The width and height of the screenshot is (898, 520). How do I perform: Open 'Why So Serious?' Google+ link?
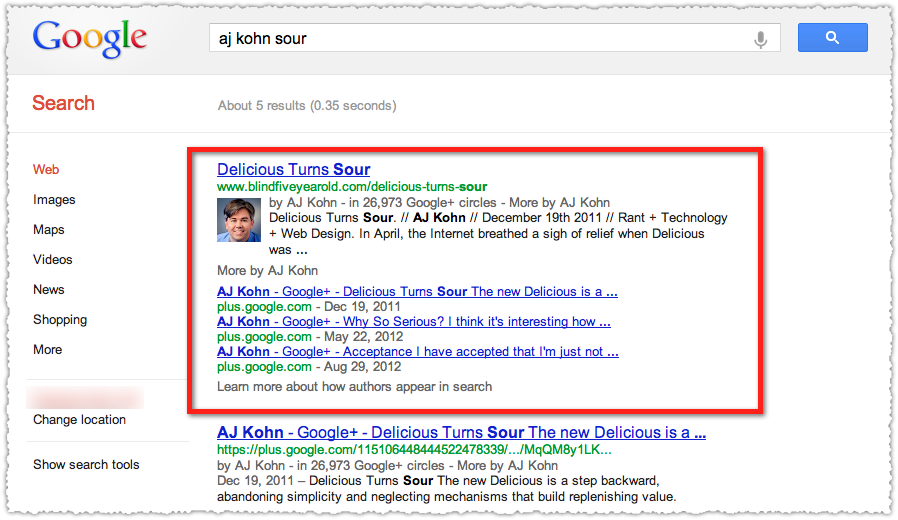pyautogui.click(x=413, y=322)
